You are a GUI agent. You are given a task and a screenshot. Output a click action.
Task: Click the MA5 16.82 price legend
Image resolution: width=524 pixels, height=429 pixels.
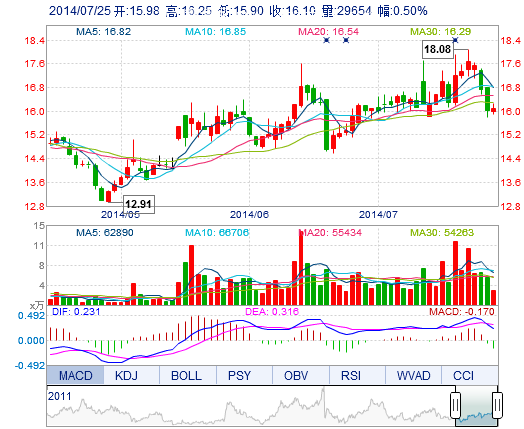(x=104, y=32)
